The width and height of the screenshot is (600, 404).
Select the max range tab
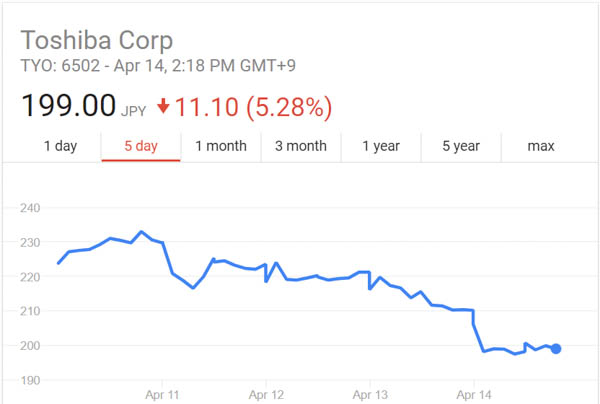click(x=541, y=146)
